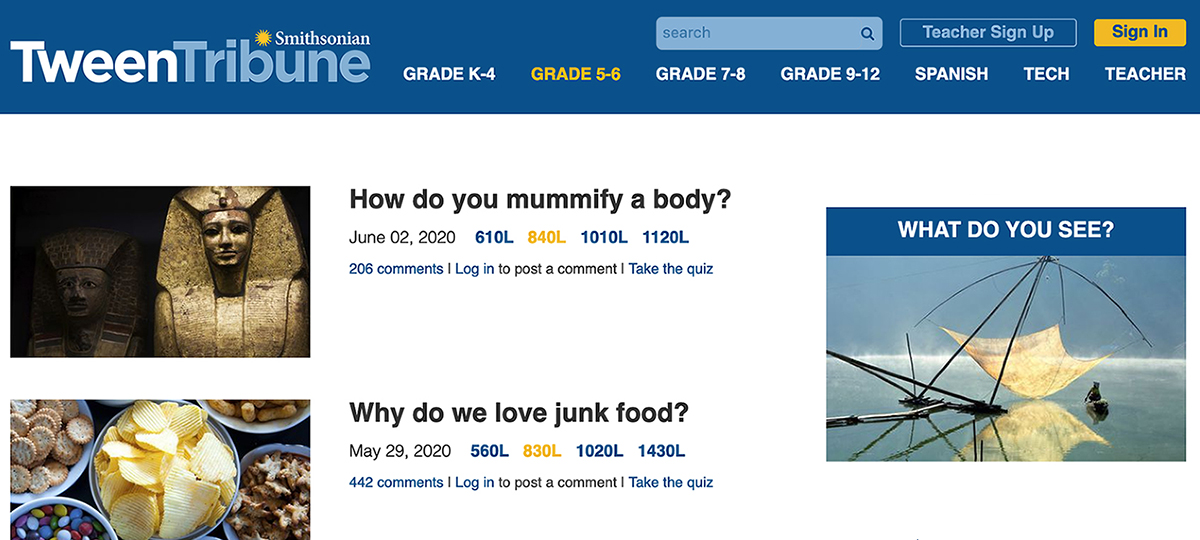Image resolution: width=1200 pixels, height=540 pixels.
Task: Choose 1120L Lexile for mummy article
Action: pos(665,238)
